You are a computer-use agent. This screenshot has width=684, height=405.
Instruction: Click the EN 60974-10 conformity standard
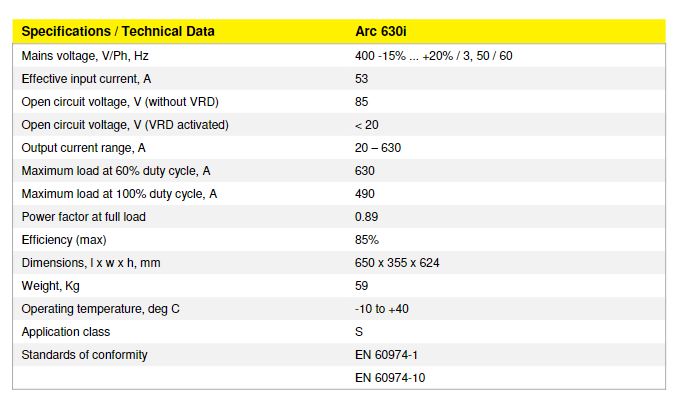(x=390, y=377)
